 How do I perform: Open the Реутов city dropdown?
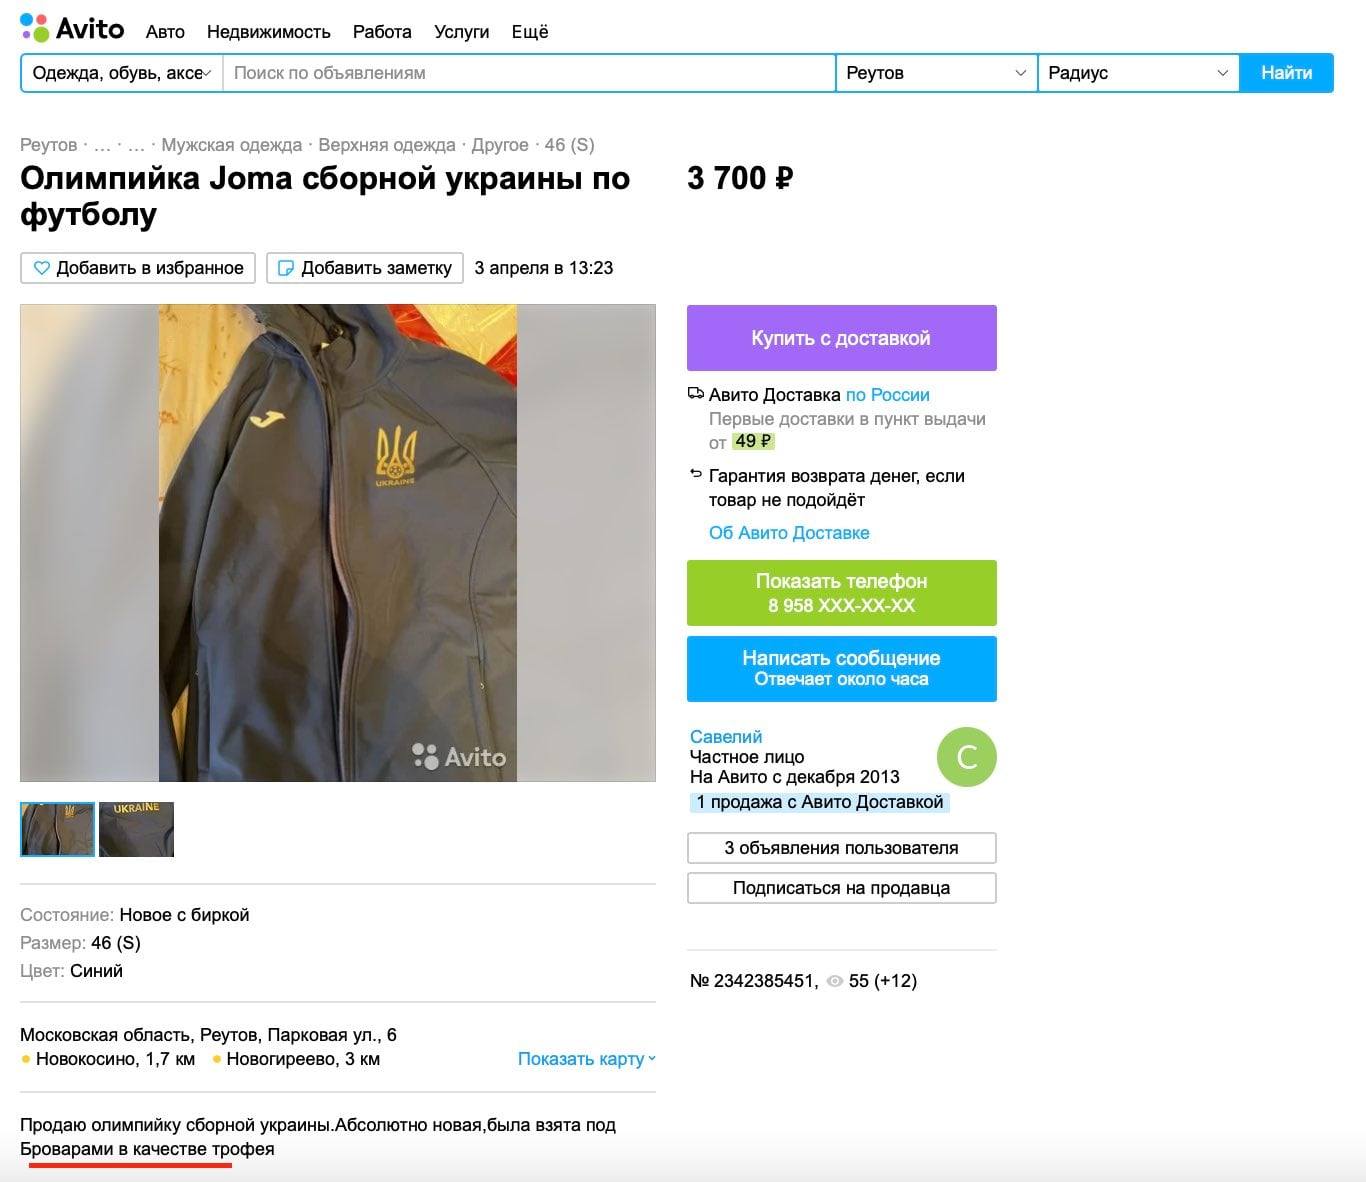936,73
